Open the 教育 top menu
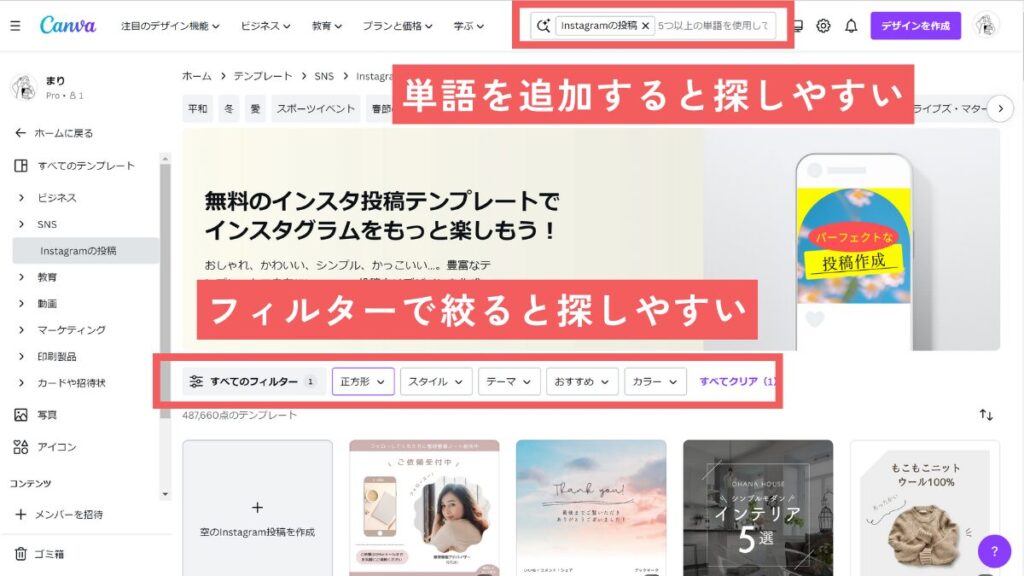 tap(327, 26)
